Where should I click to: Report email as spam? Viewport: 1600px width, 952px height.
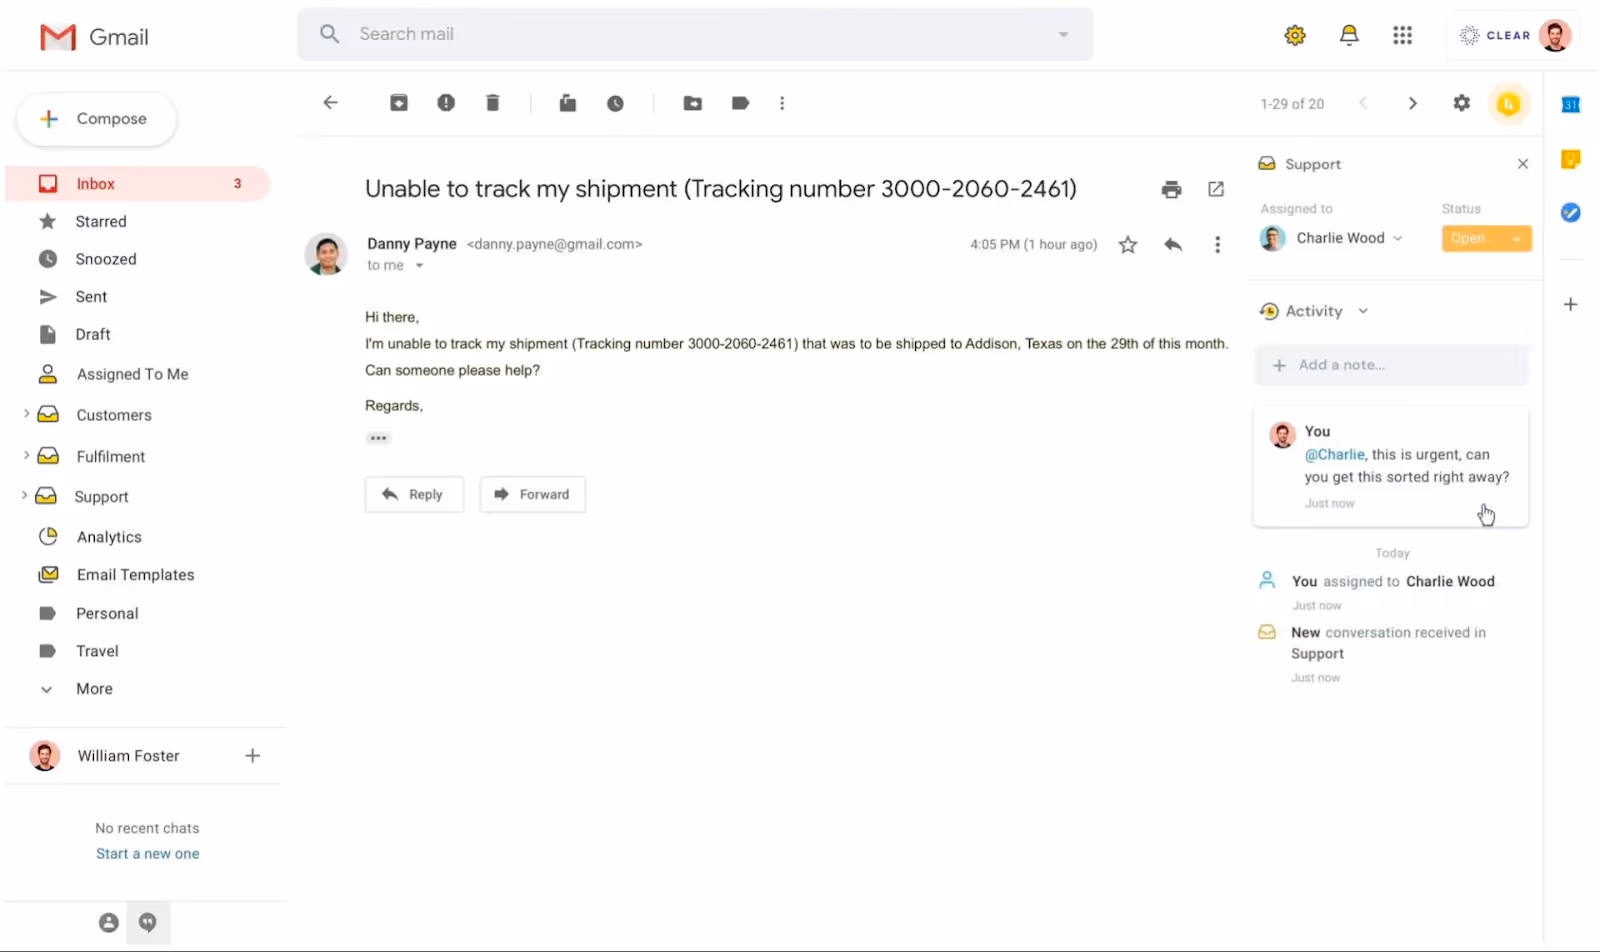[446, 103]
